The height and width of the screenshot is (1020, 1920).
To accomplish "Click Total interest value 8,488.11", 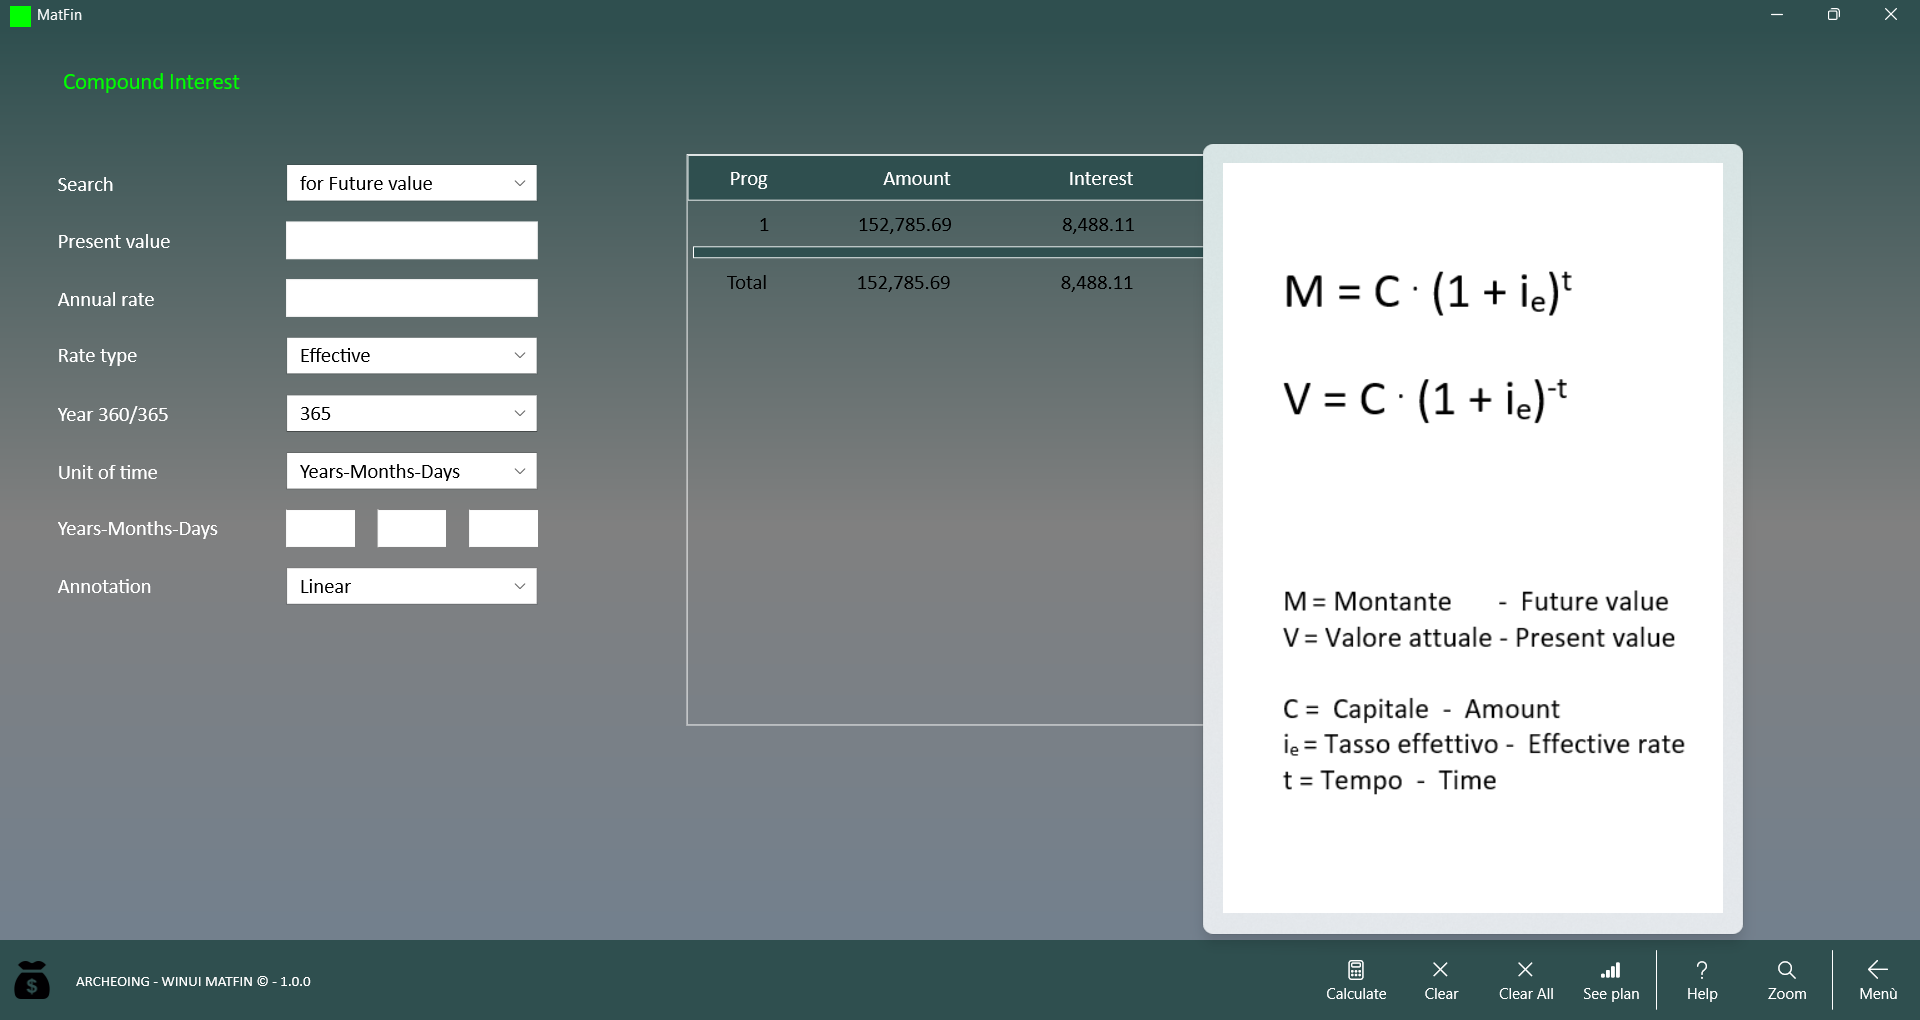I will click(x=1096, y=282).
